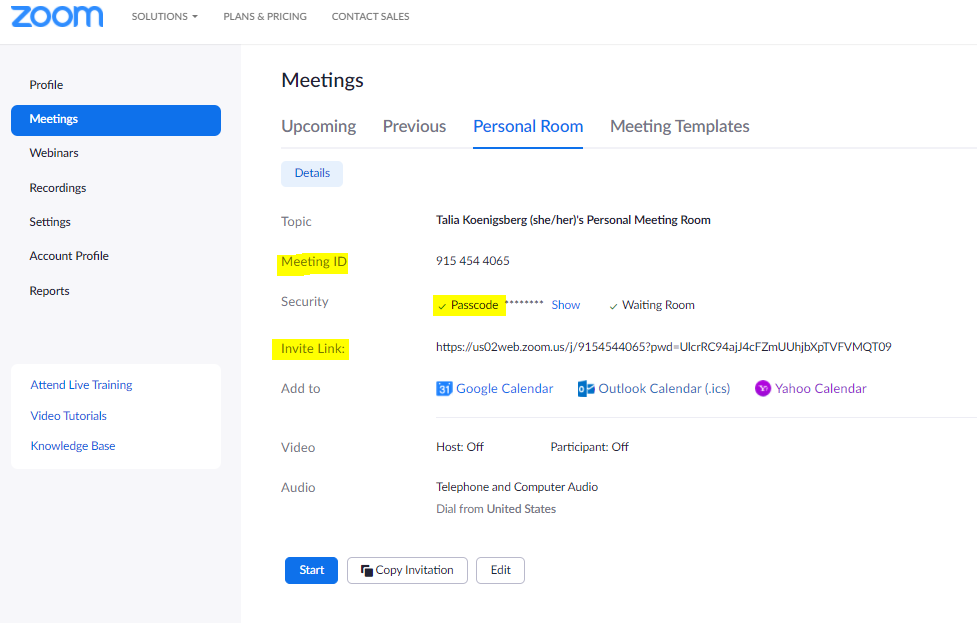Click the Zoom logo
The image size is (977, 623).
click(57, 16)
